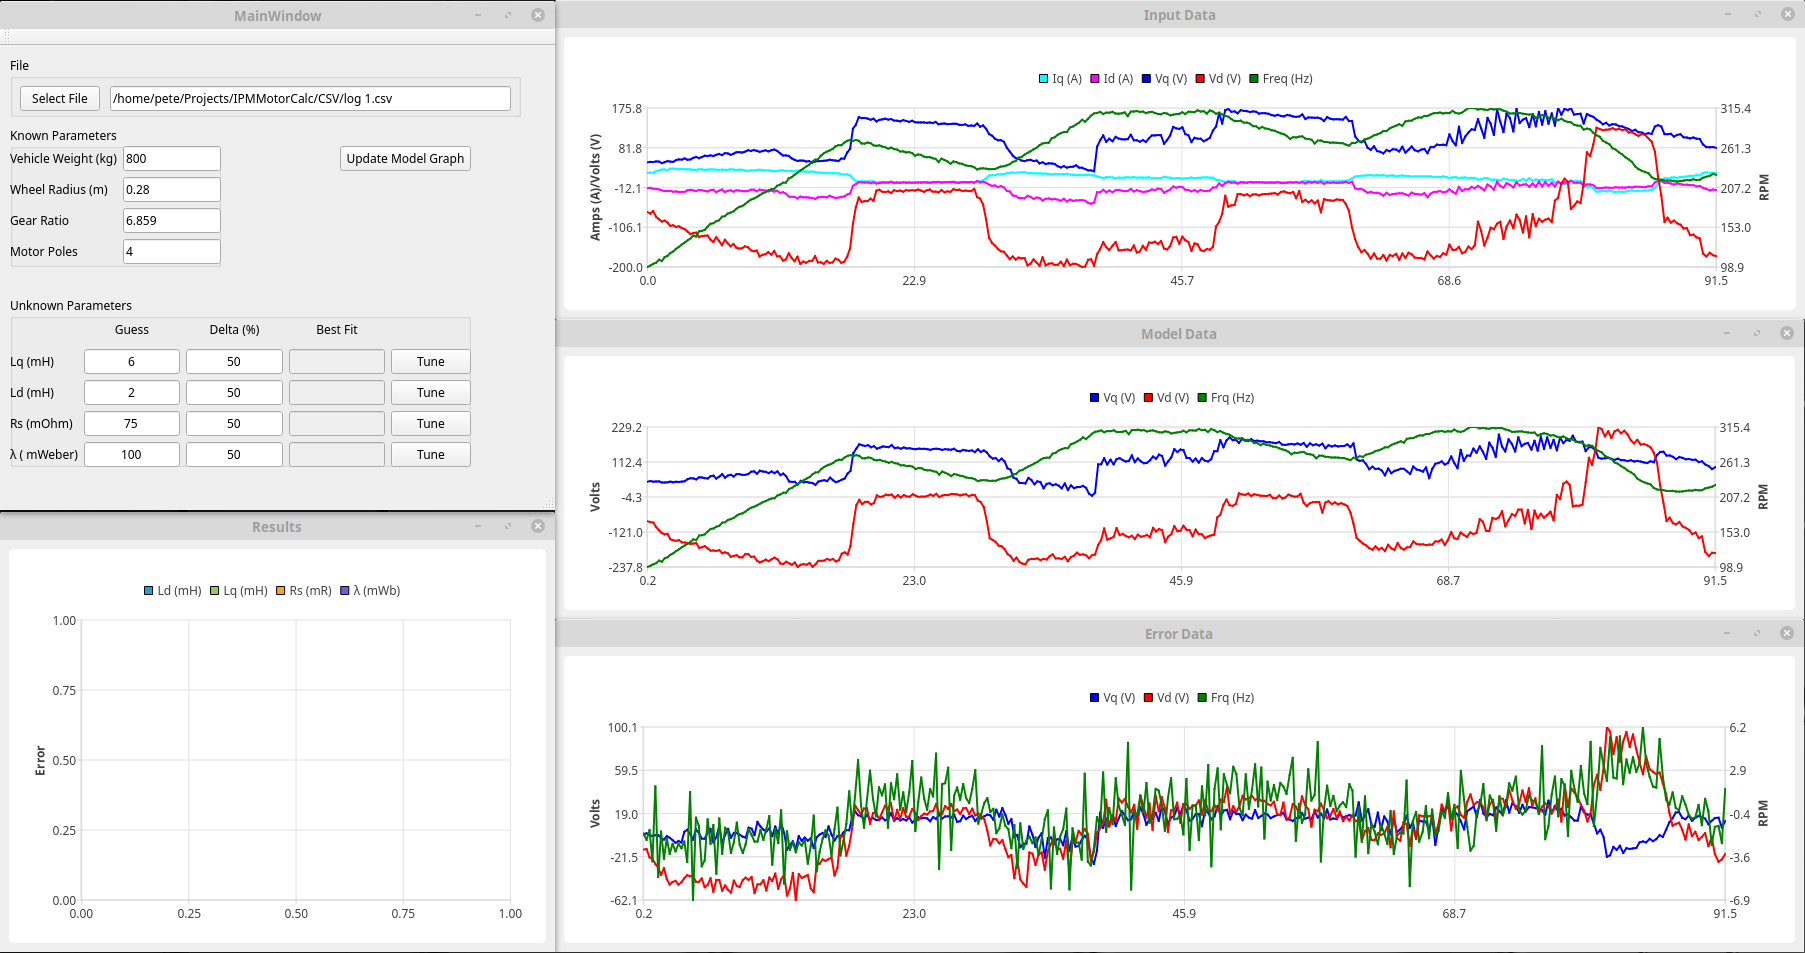The width and height of the screenshot is (1805, 953).
Task: Minimize the Error Data panel
Action: (x=1727, y=633)
